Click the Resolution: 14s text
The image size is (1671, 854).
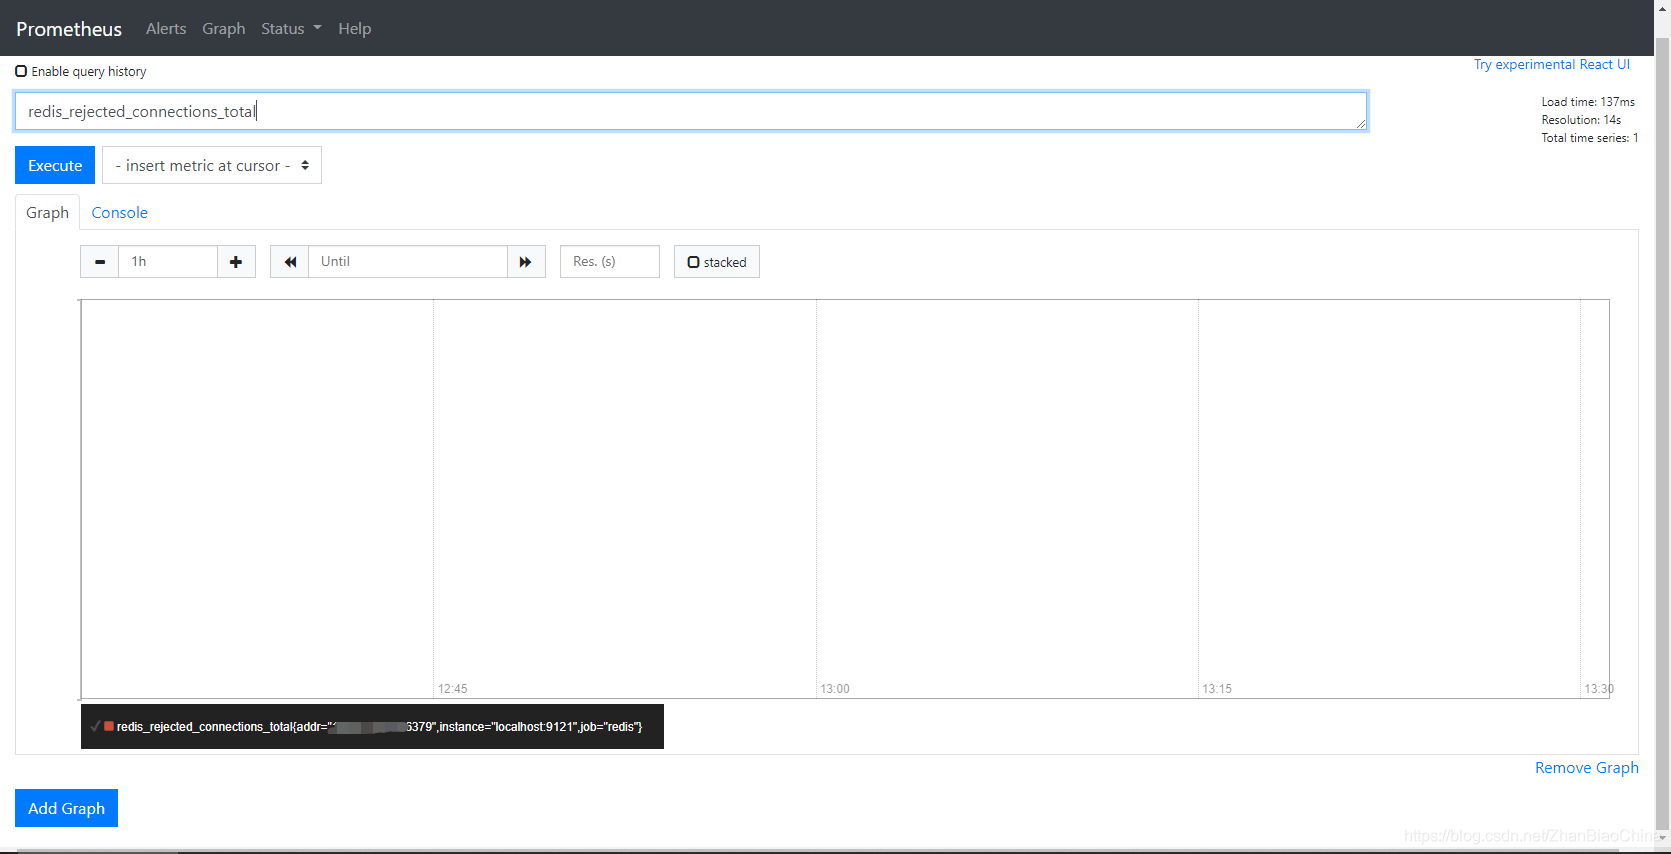pos(1581,120)
